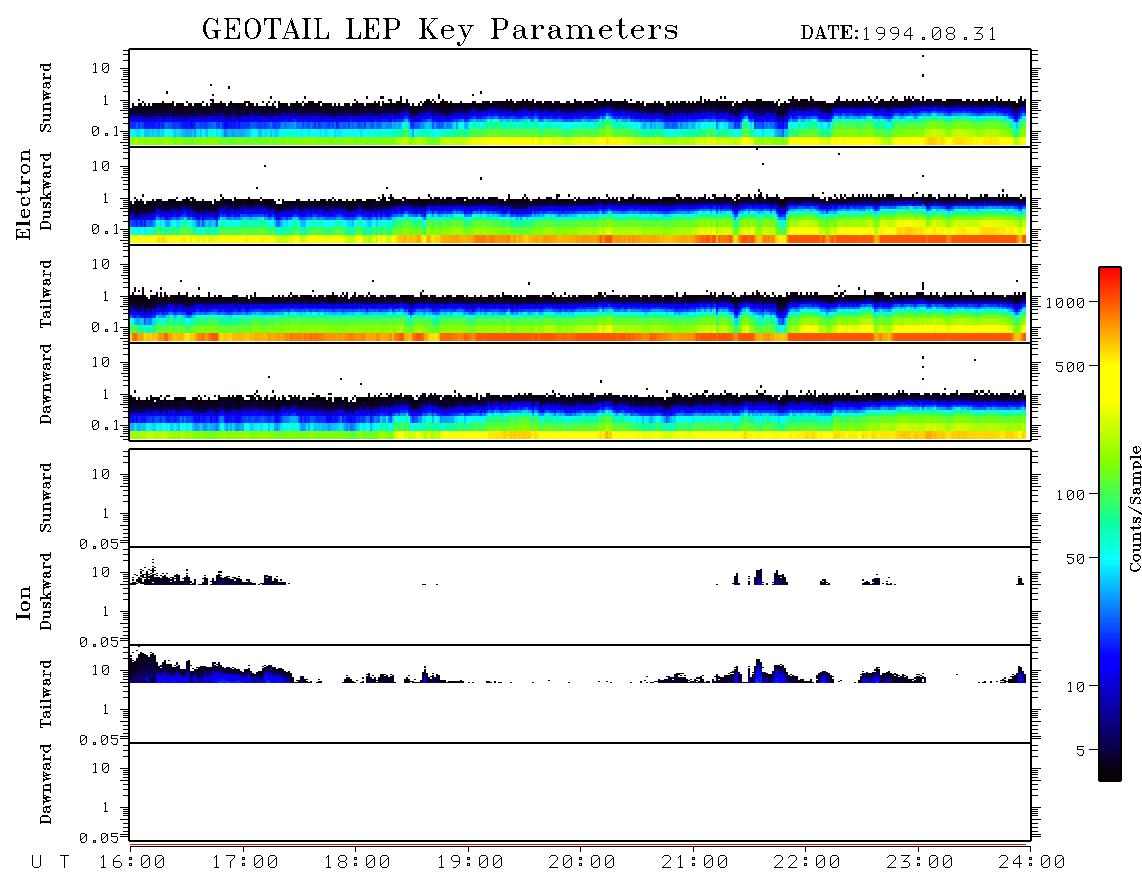1142x880 pixels.
Task: Click the "21:00" time tick label
Action: click(x=694, y=862)
